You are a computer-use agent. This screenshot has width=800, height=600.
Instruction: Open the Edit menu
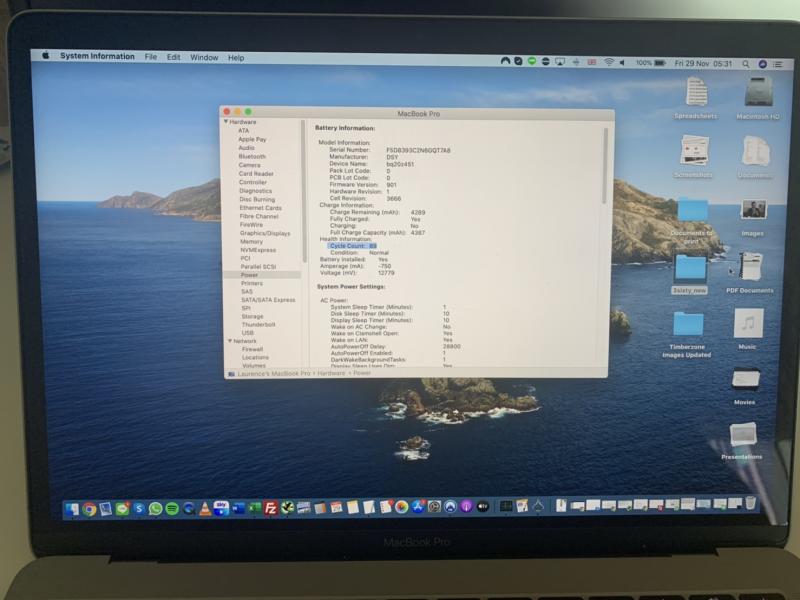[x=173, y=57]
